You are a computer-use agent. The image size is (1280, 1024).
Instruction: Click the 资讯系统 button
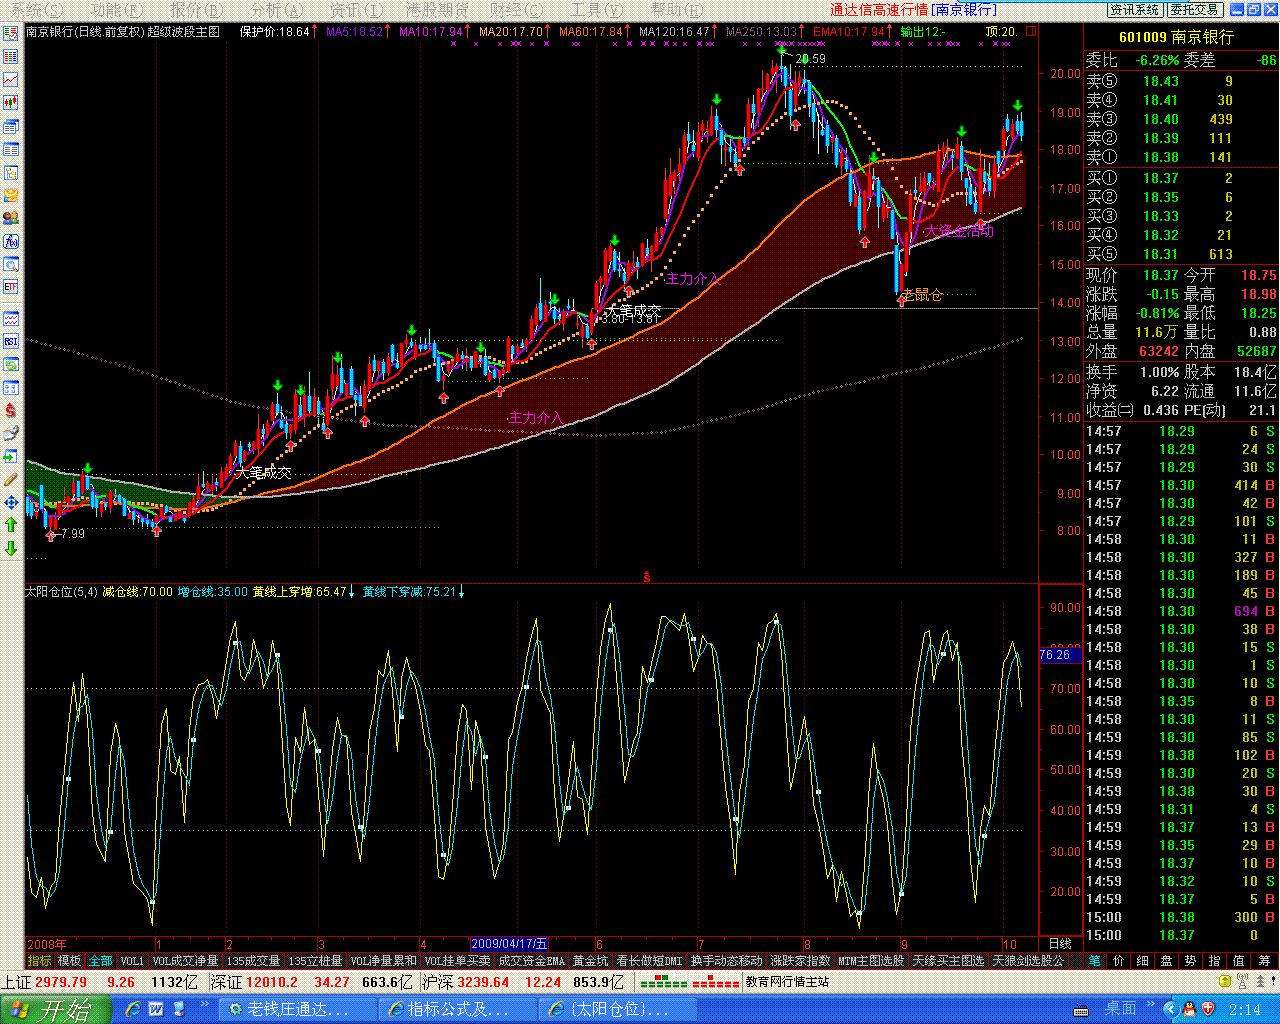pos(1135,10)
